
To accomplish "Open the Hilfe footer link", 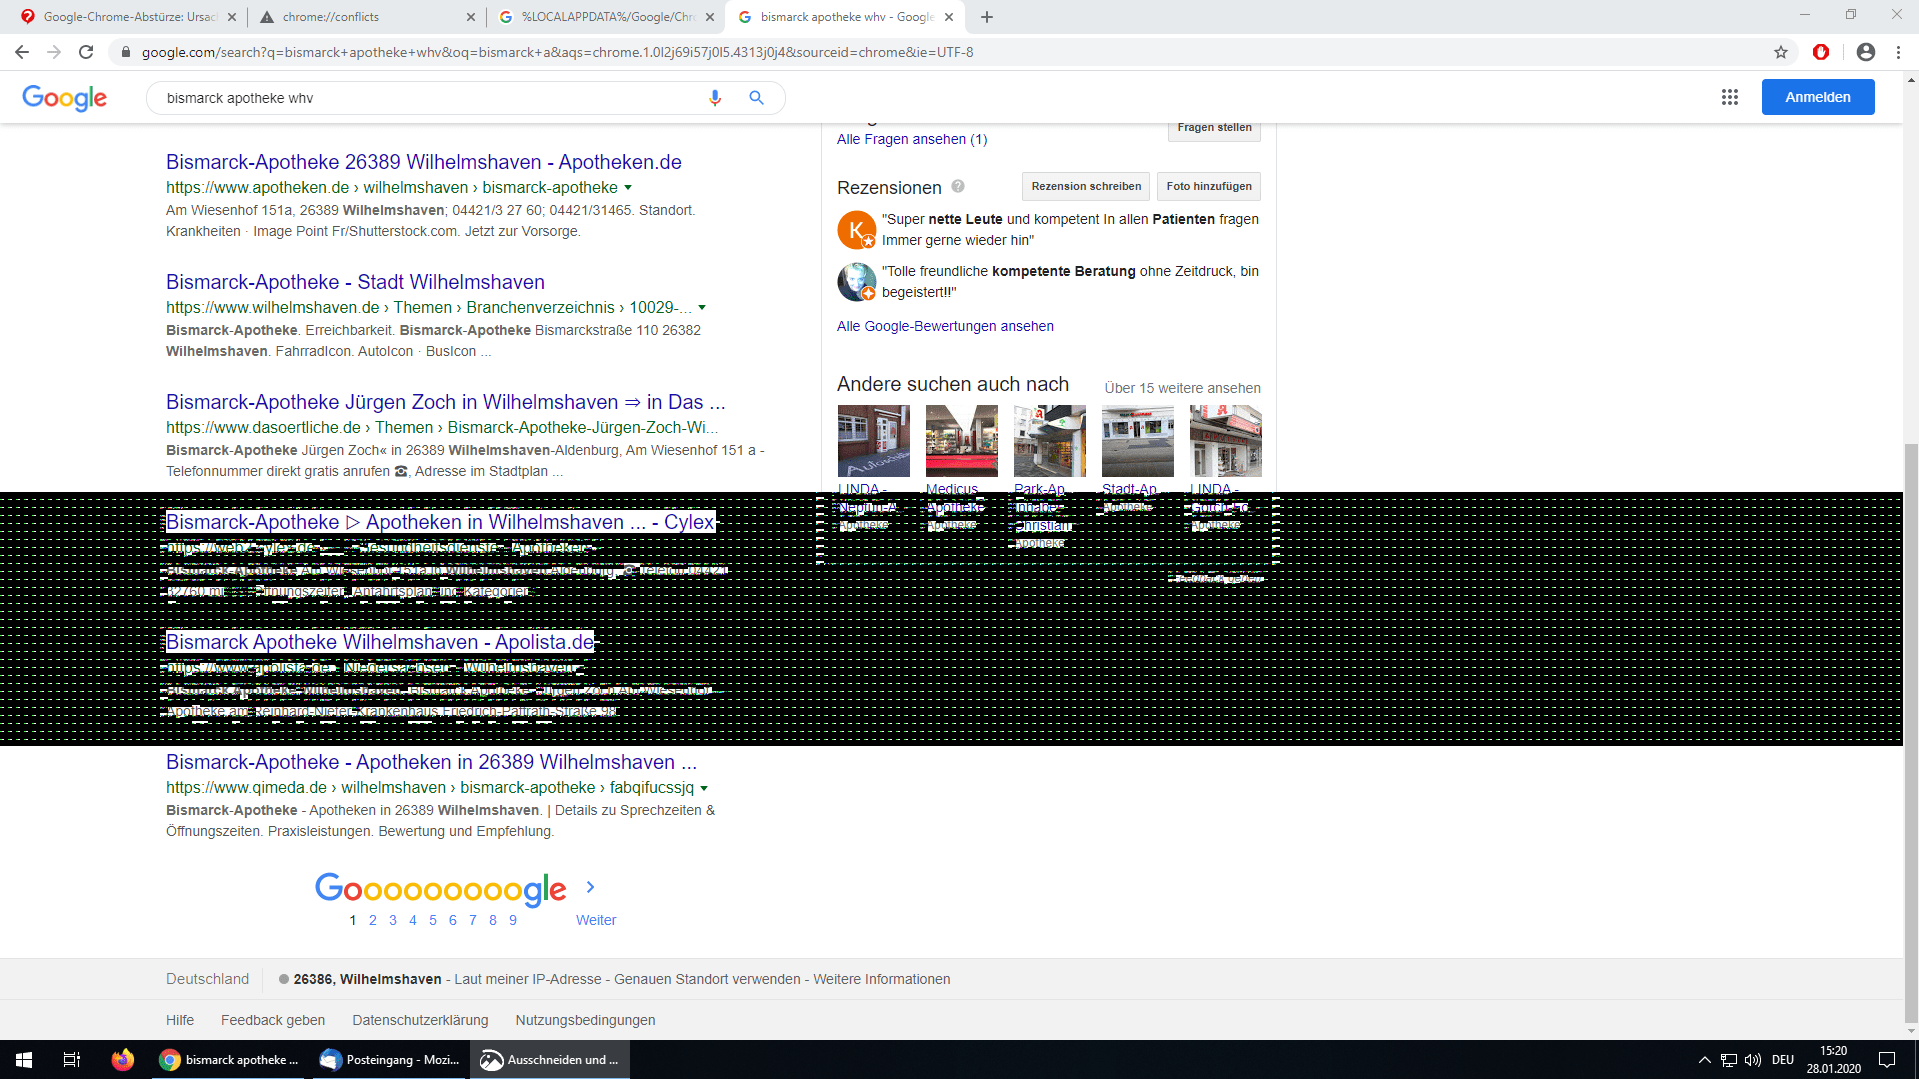I will coord(180,1020).
